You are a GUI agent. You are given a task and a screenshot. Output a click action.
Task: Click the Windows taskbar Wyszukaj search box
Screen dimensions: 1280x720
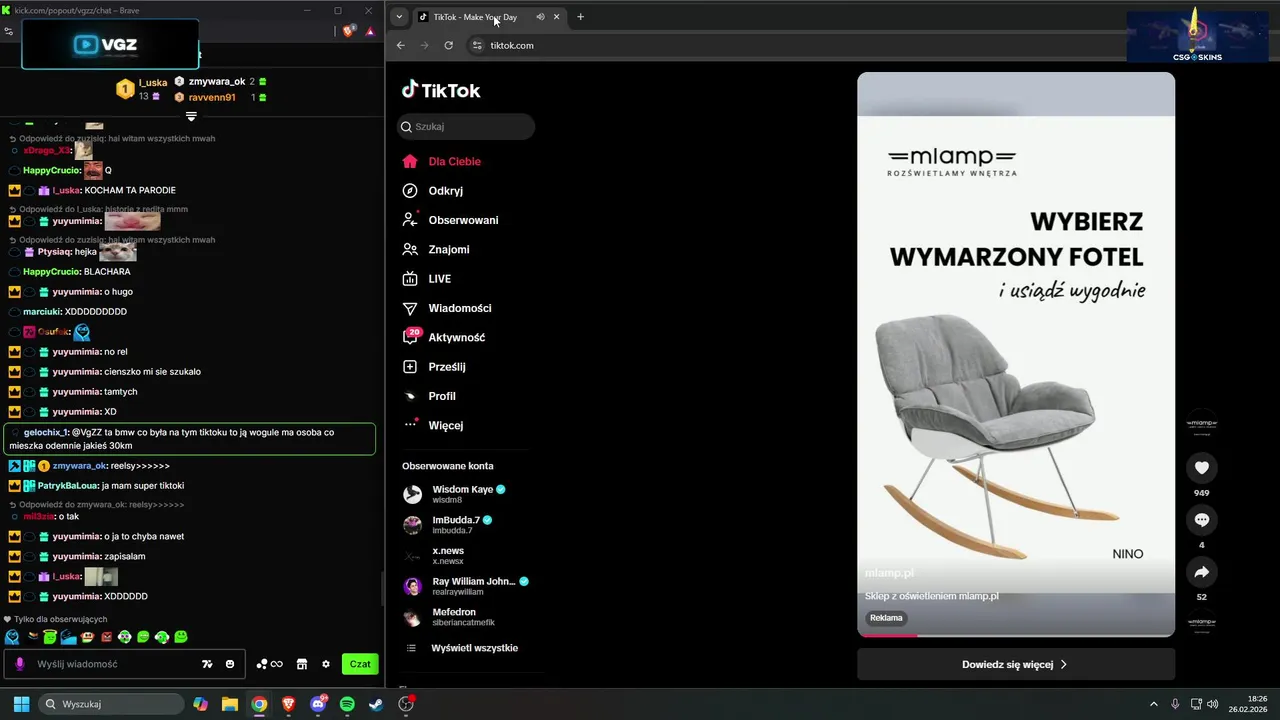[x=110, y=704]
